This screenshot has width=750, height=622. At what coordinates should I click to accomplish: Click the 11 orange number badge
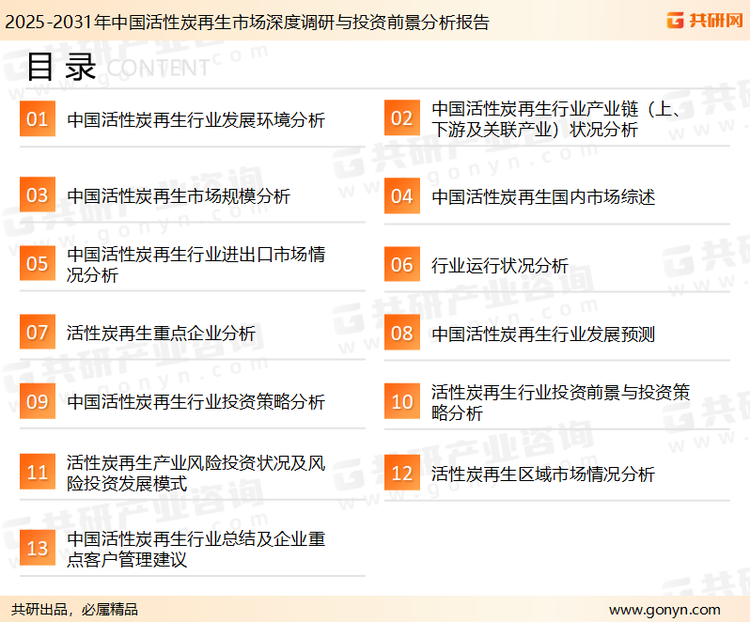37,473
